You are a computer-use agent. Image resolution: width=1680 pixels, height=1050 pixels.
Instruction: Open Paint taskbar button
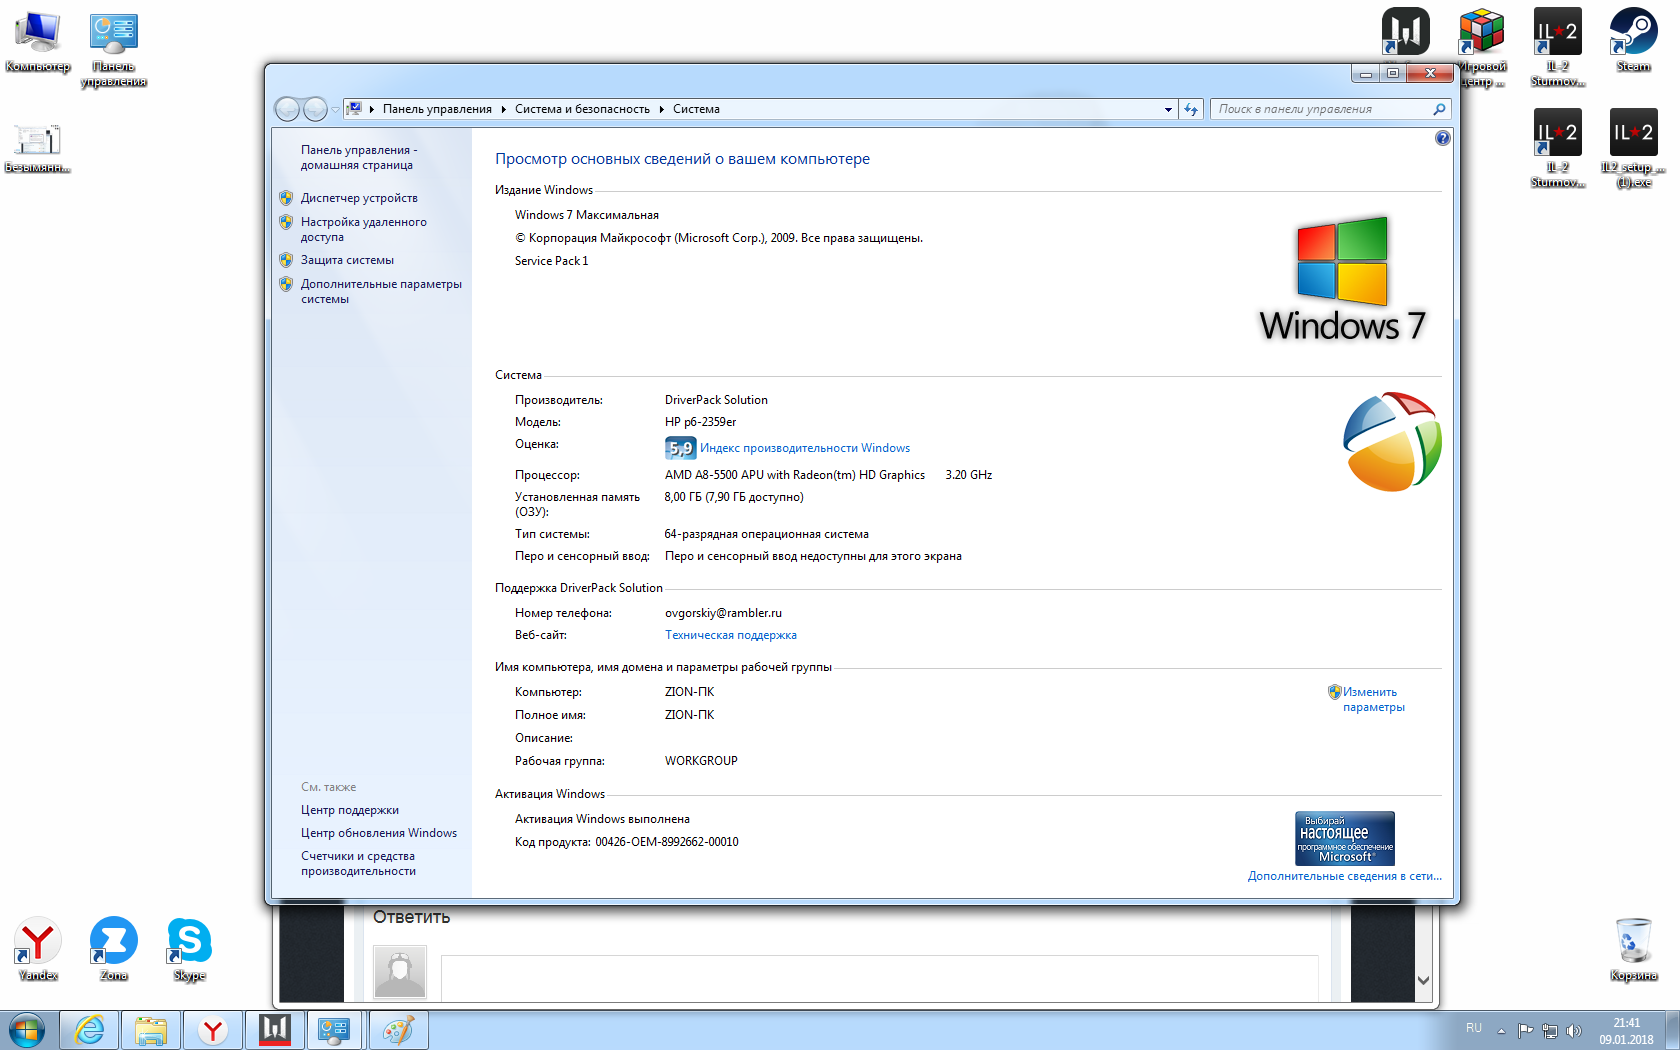coord(398,1030)
